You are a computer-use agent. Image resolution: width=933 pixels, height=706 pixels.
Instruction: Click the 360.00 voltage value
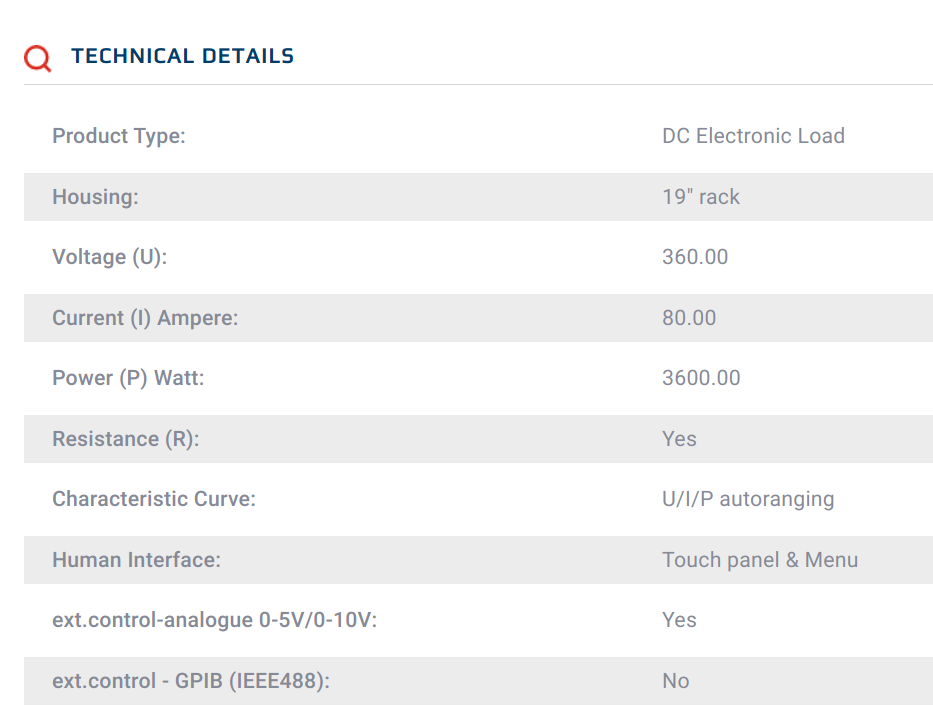695,257
